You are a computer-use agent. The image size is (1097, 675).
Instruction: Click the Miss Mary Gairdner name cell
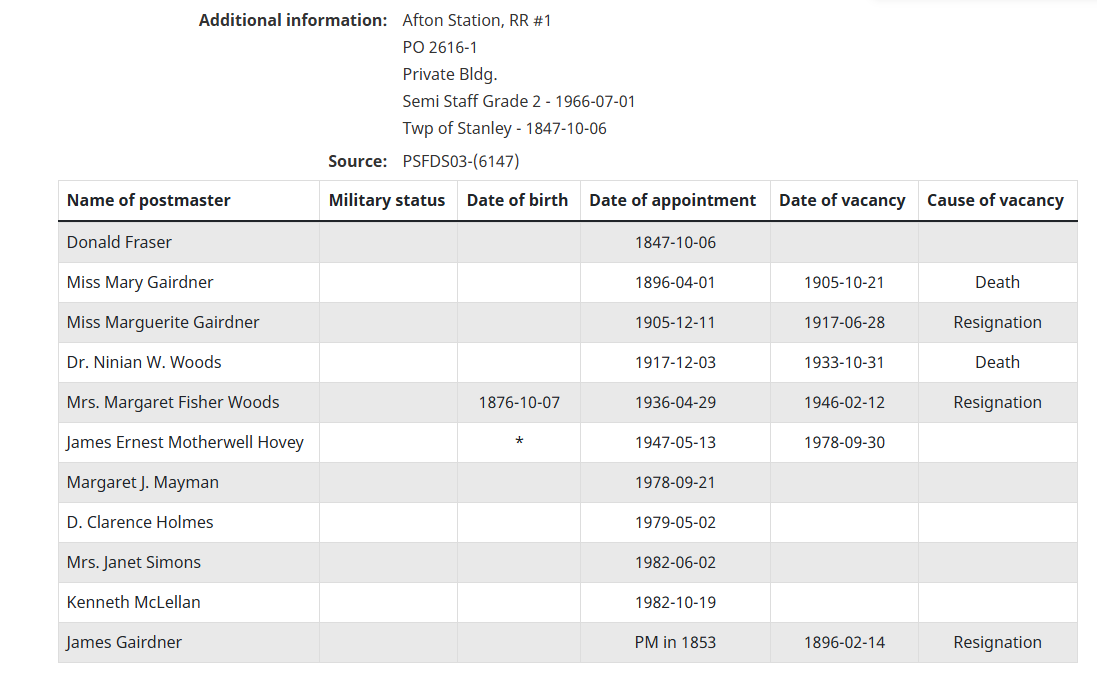point(140,282)
